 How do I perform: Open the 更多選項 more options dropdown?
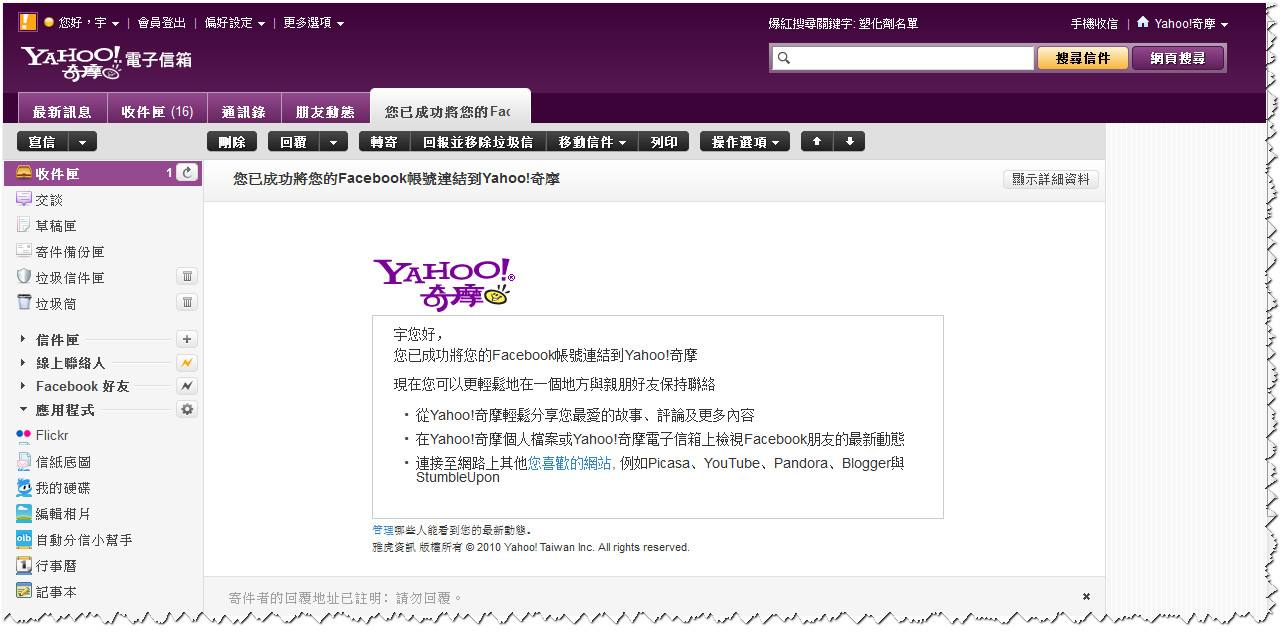coord(314,23)
